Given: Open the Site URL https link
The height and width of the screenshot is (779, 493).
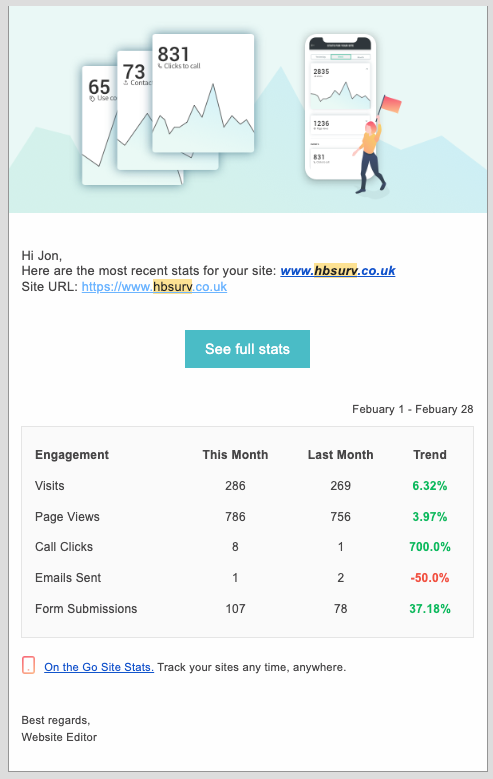Looking at the screenshot, I should [154, 287].
